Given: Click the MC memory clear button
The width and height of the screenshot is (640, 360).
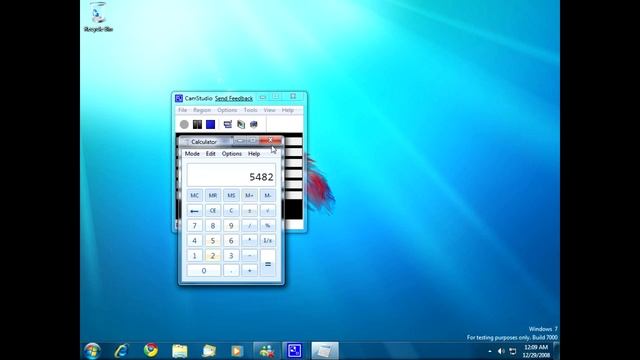Looking at the screenshot, I should [194, 196].
